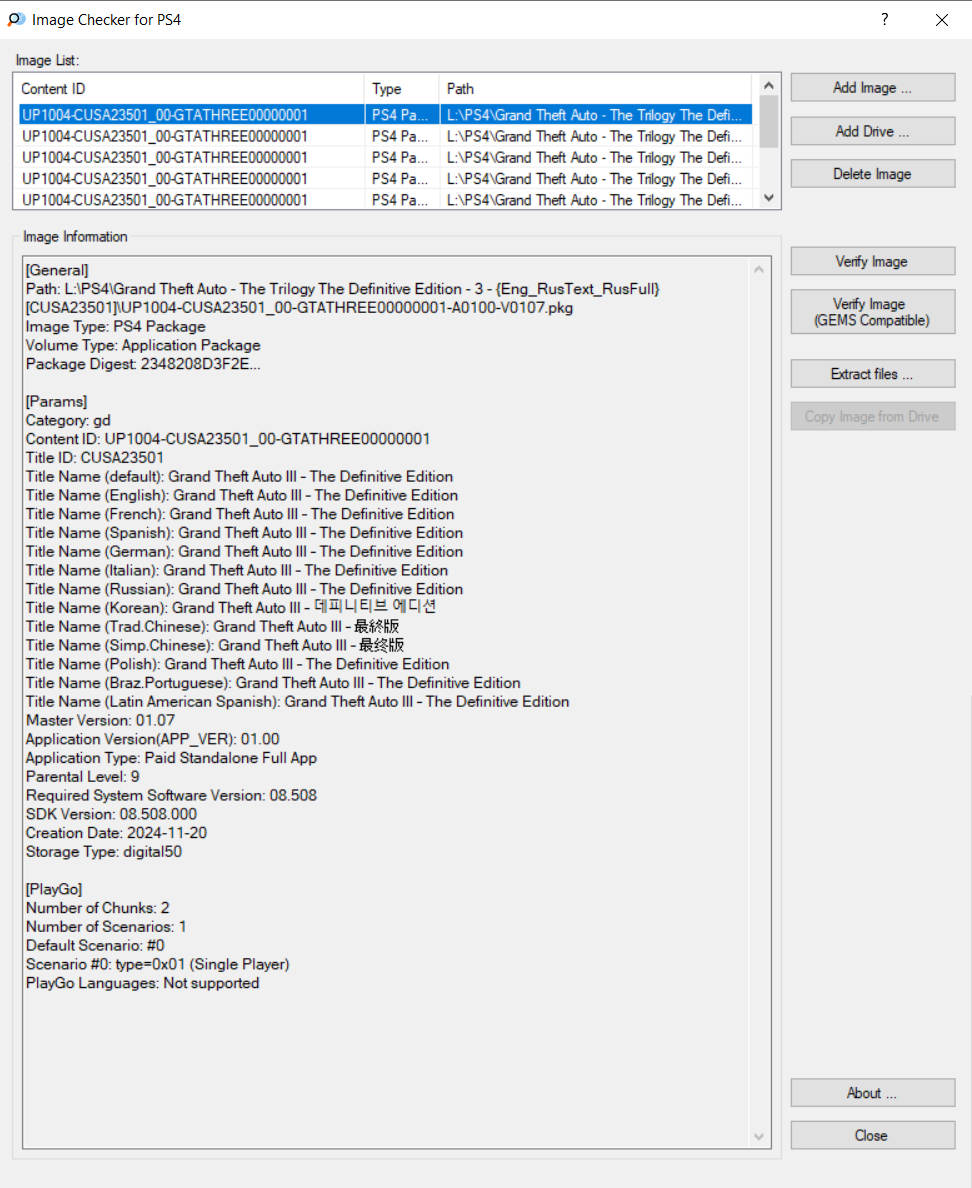The image size is (972, 1188).
Task: Click the 'Master Version: 01.07' line
Action: point(100,721)
